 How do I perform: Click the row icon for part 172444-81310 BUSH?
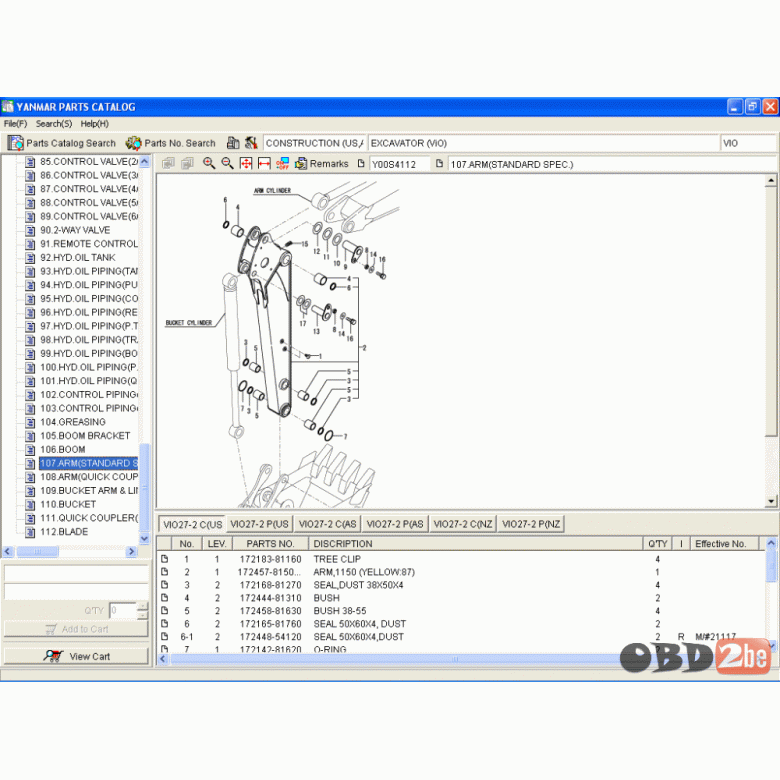click(x=165, y=598)
